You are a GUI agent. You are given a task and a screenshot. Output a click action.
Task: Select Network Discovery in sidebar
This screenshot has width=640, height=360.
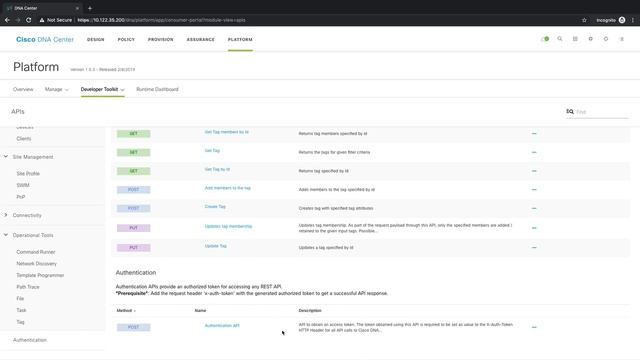point(37,264)
